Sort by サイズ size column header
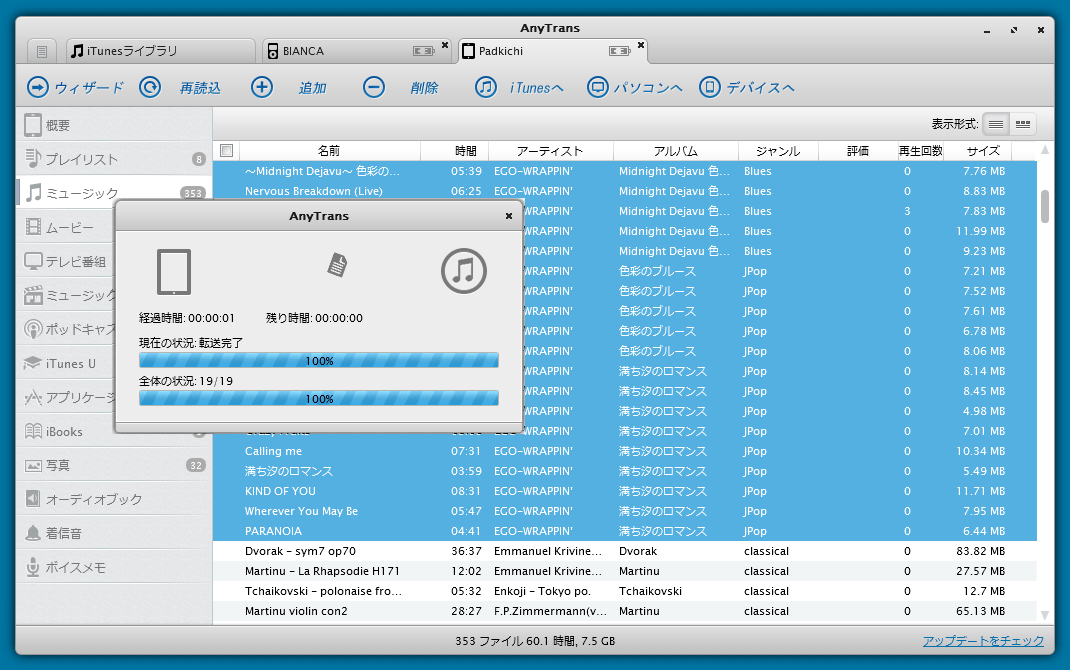The image size is (1070, 670). pyautogui.click(x=977, y=151)
